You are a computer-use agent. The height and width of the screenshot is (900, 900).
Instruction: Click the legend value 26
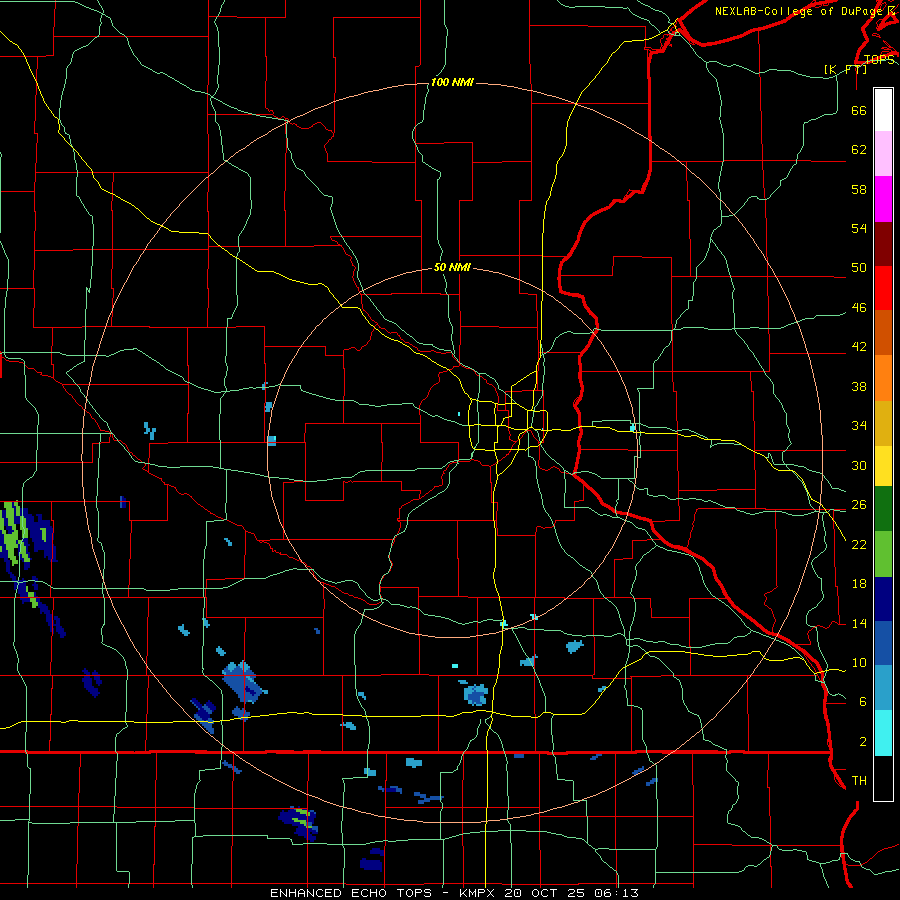pyautogui.click(x=859, y=505)
